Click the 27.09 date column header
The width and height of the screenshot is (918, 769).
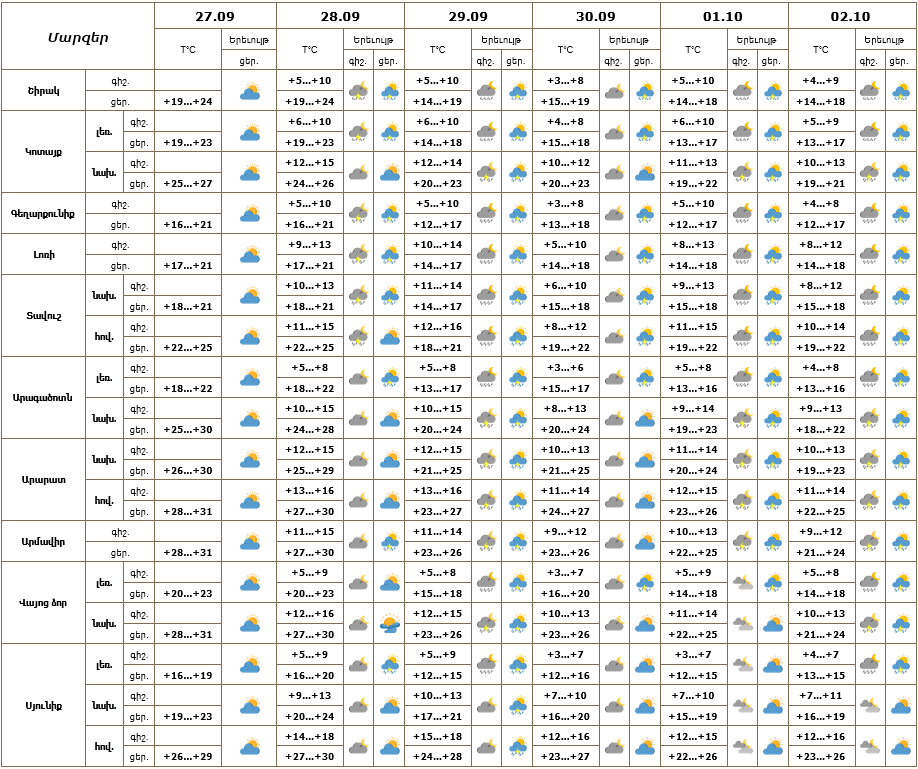(x=215, y=16)
